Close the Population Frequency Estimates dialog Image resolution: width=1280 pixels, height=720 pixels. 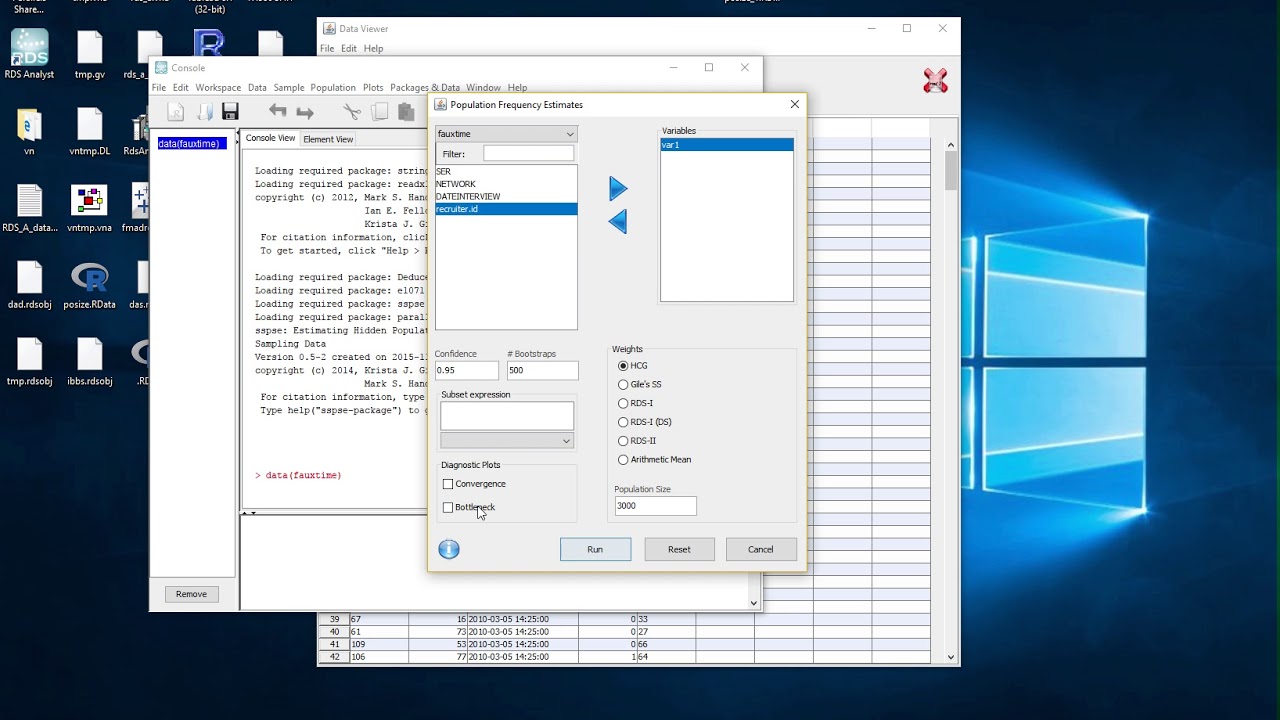tap(795, 104)
